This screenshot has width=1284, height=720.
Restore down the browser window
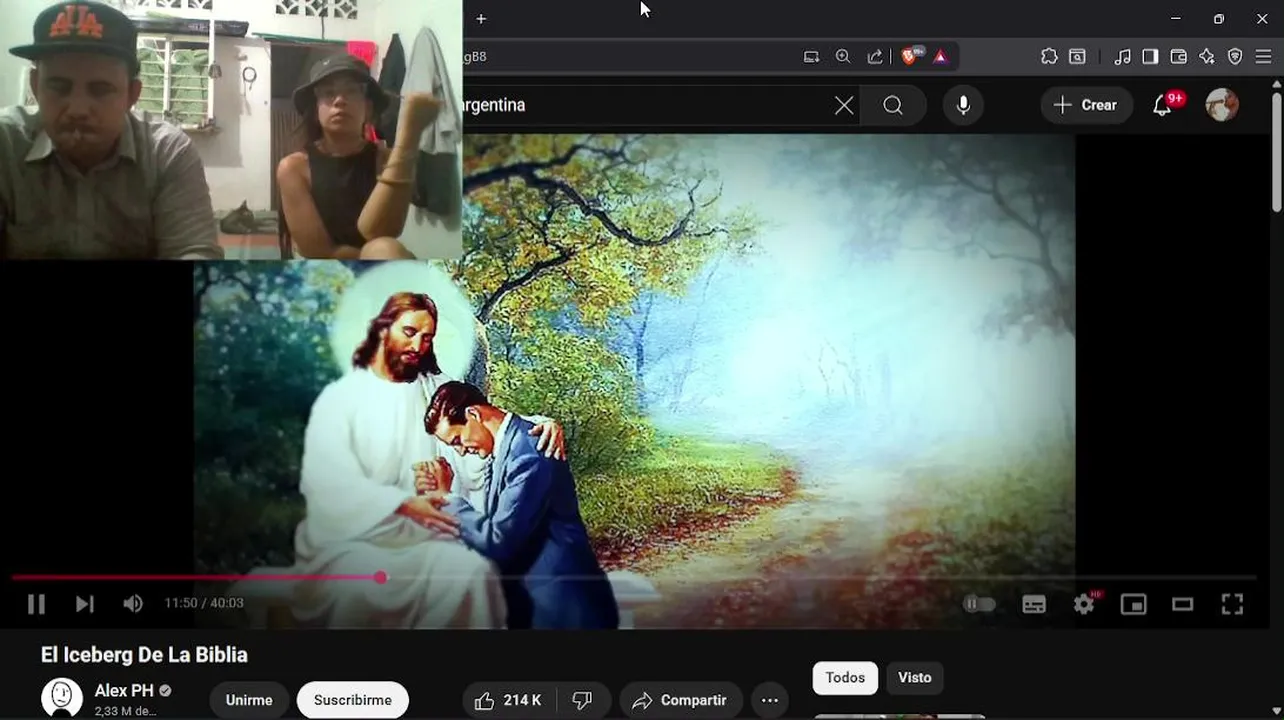1219,19
